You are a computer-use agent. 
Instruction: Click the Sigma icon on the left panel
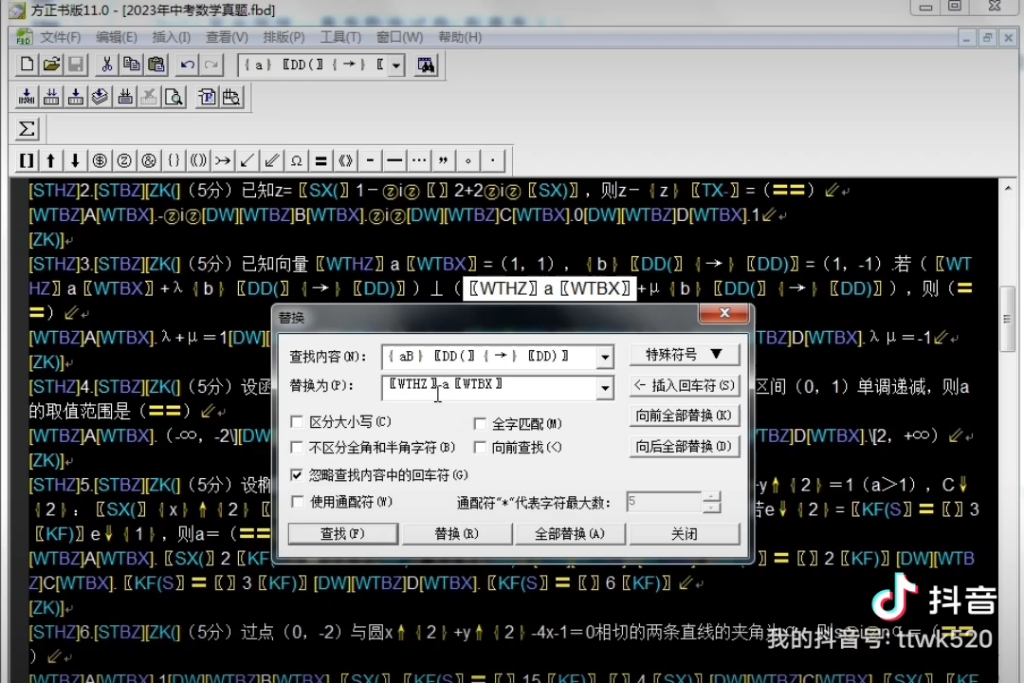[x=27, y=128]
